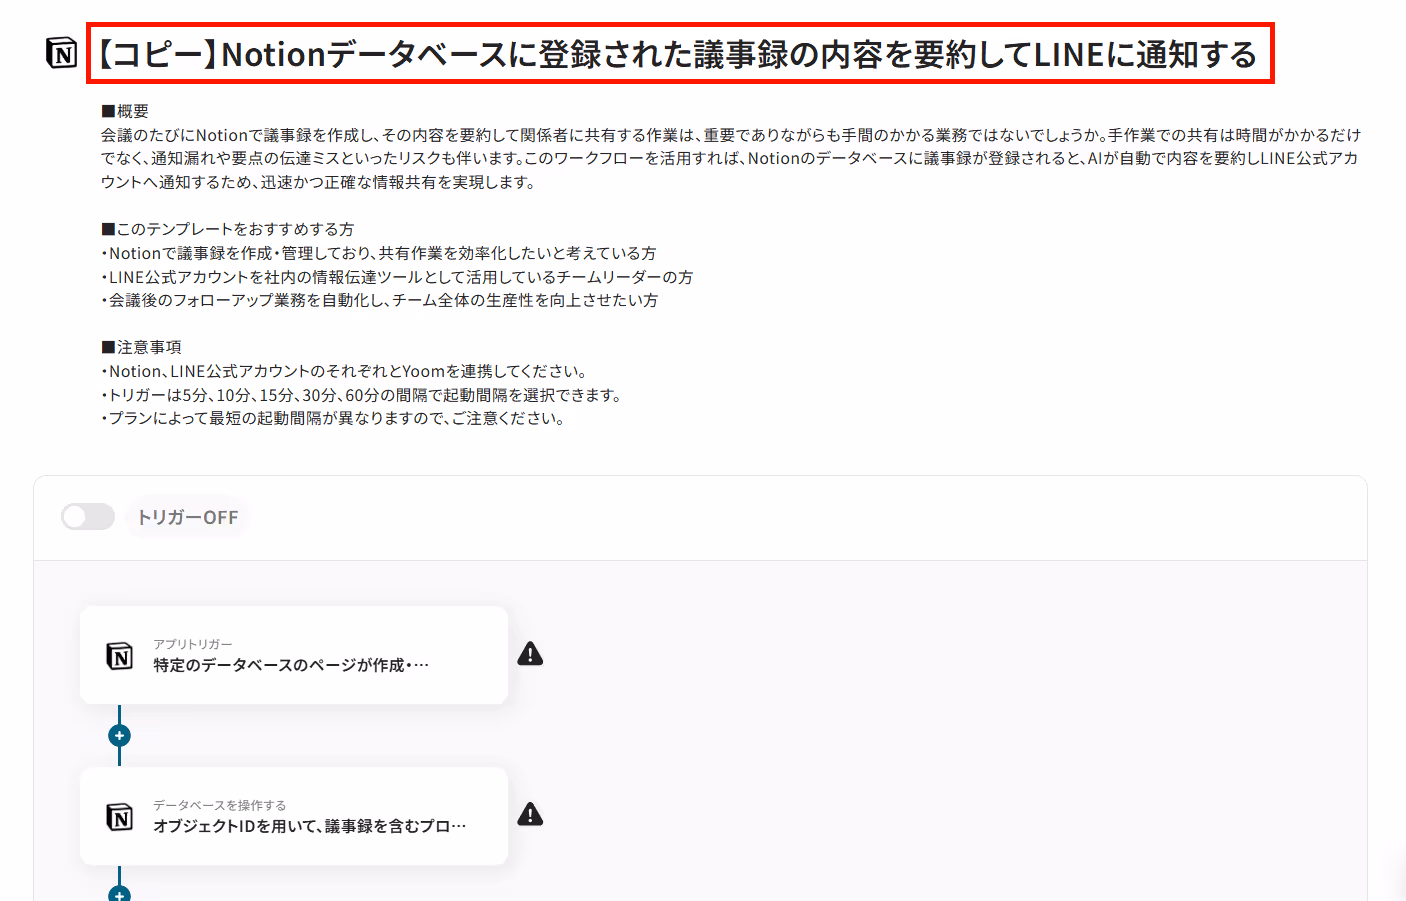Click the ■このテンプレートをおすすめする方 heading
Viewport: 1406px width, 901px height.
click(x=227, y=229)
